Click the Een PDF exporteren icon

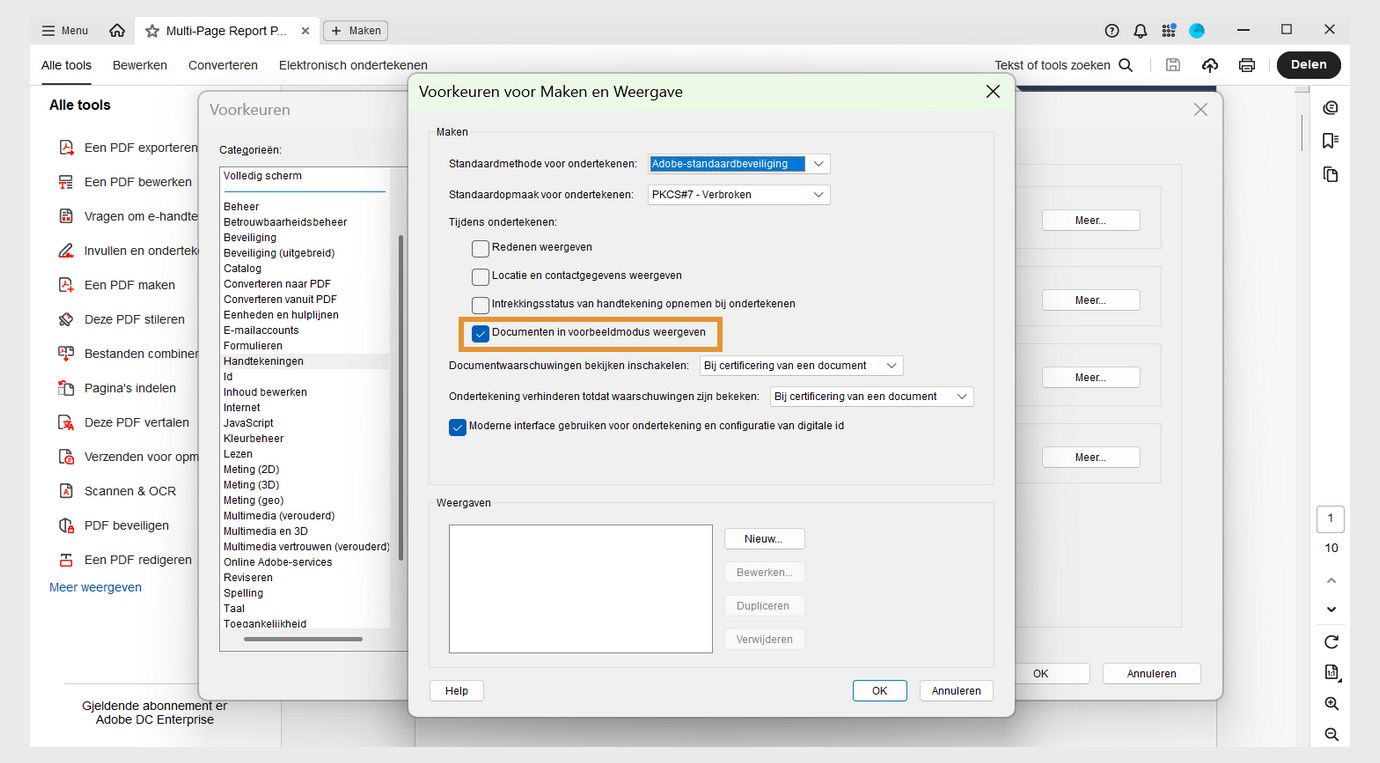[x=66, y=148]
